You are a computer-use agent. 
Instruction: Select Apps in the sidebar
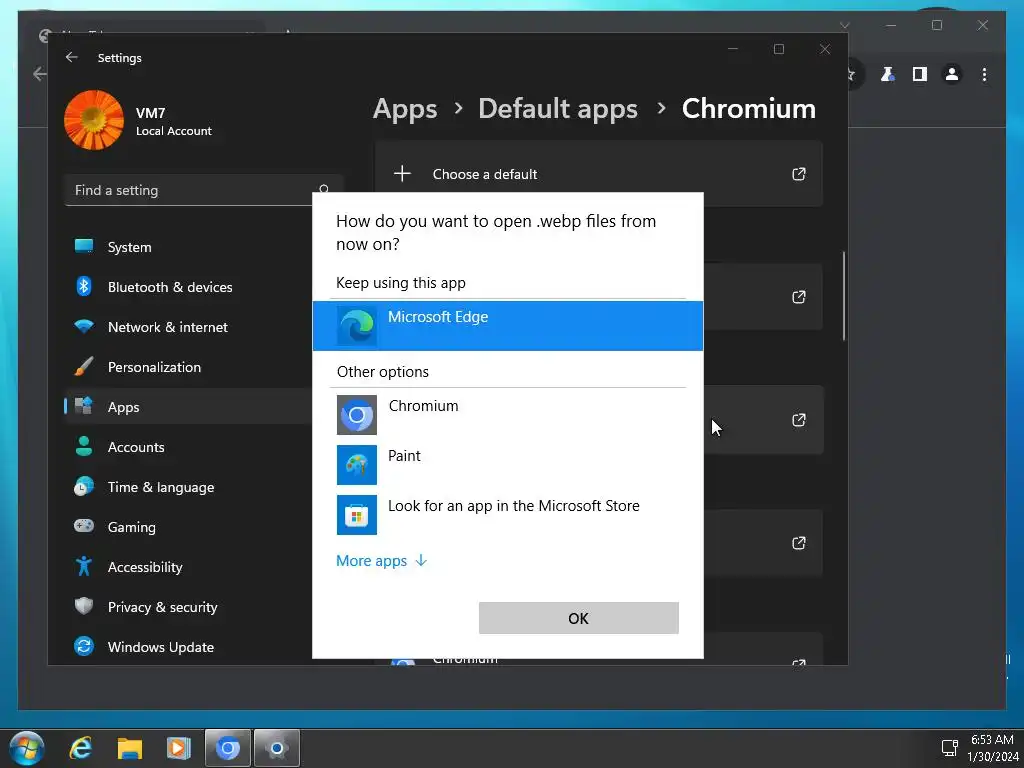click(188, 407)
